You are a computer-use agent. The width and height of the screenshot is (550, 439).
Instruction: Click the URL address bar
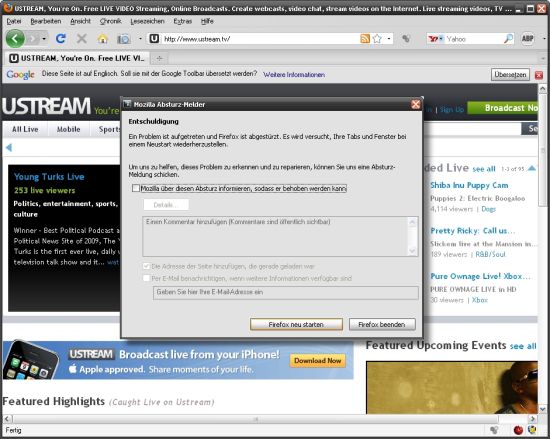coord(260,39)
